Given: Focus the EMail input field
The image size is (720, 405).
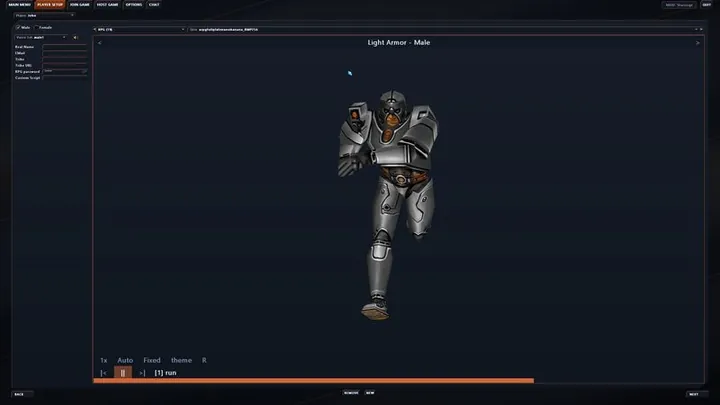Looking at the screenshot, I should (x=64, y=53).
